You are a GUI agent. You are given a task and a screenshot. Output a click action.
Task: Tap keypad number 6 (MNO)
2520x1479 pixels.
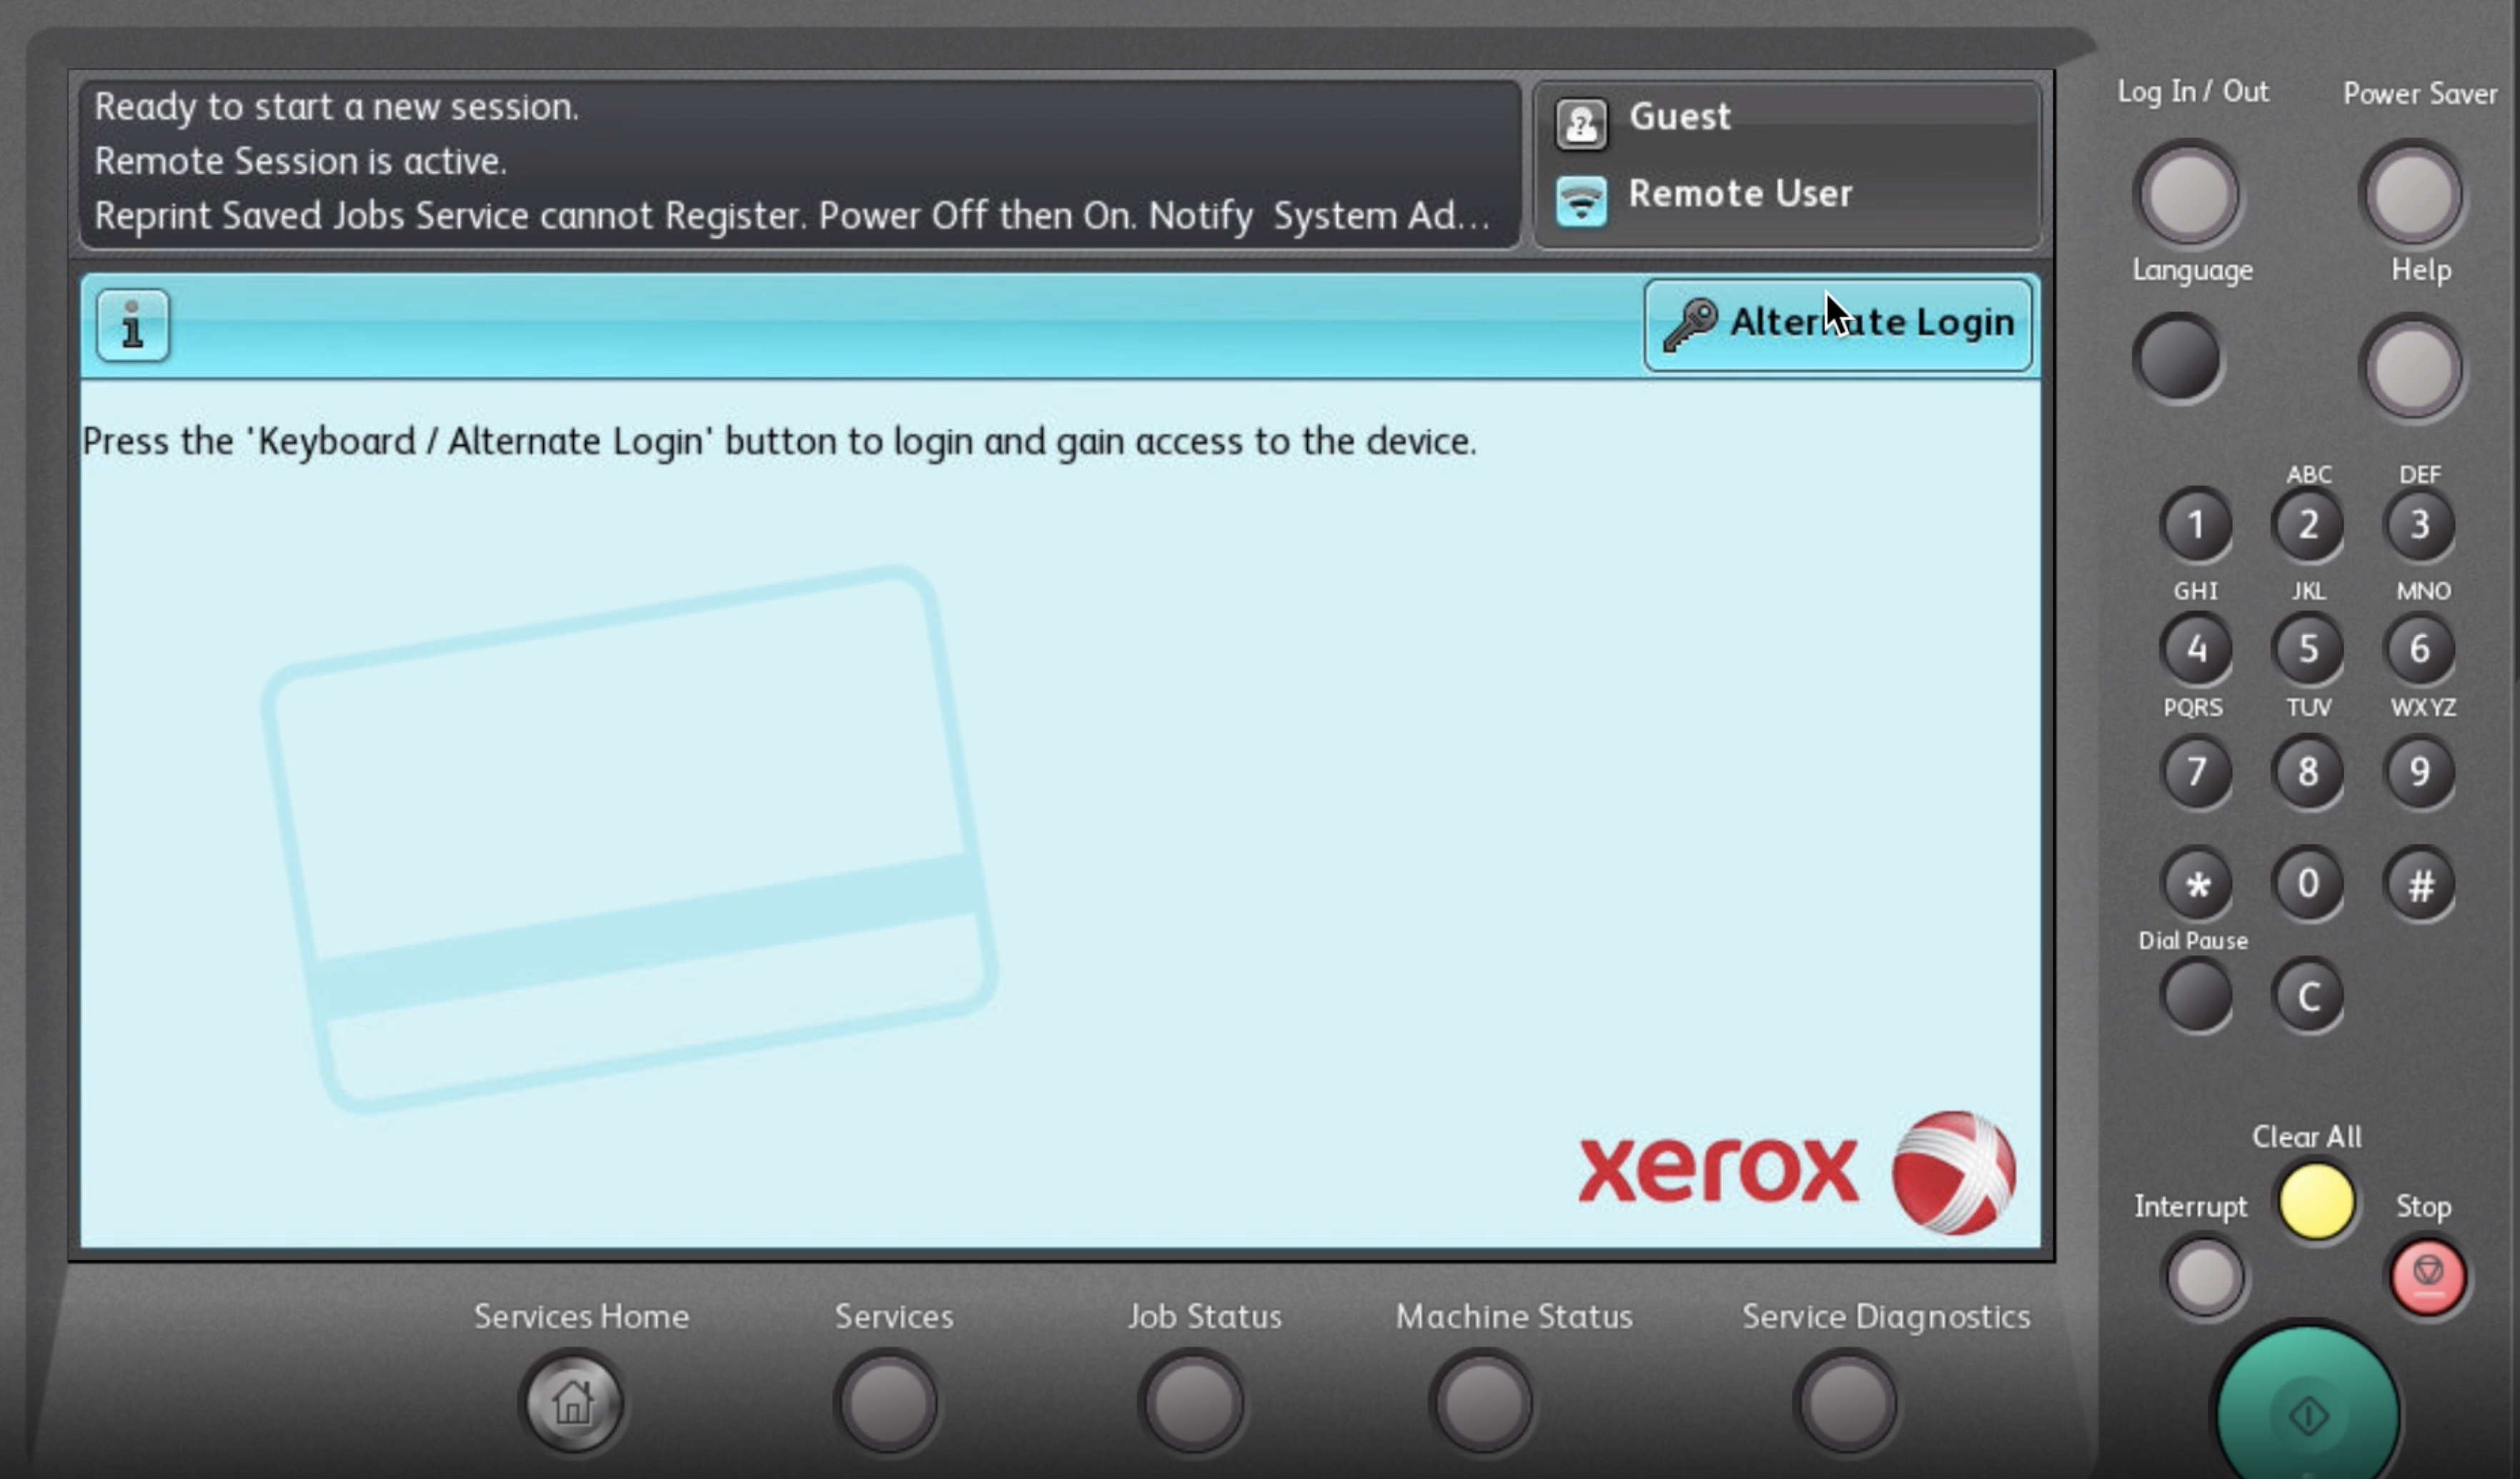2420,648
